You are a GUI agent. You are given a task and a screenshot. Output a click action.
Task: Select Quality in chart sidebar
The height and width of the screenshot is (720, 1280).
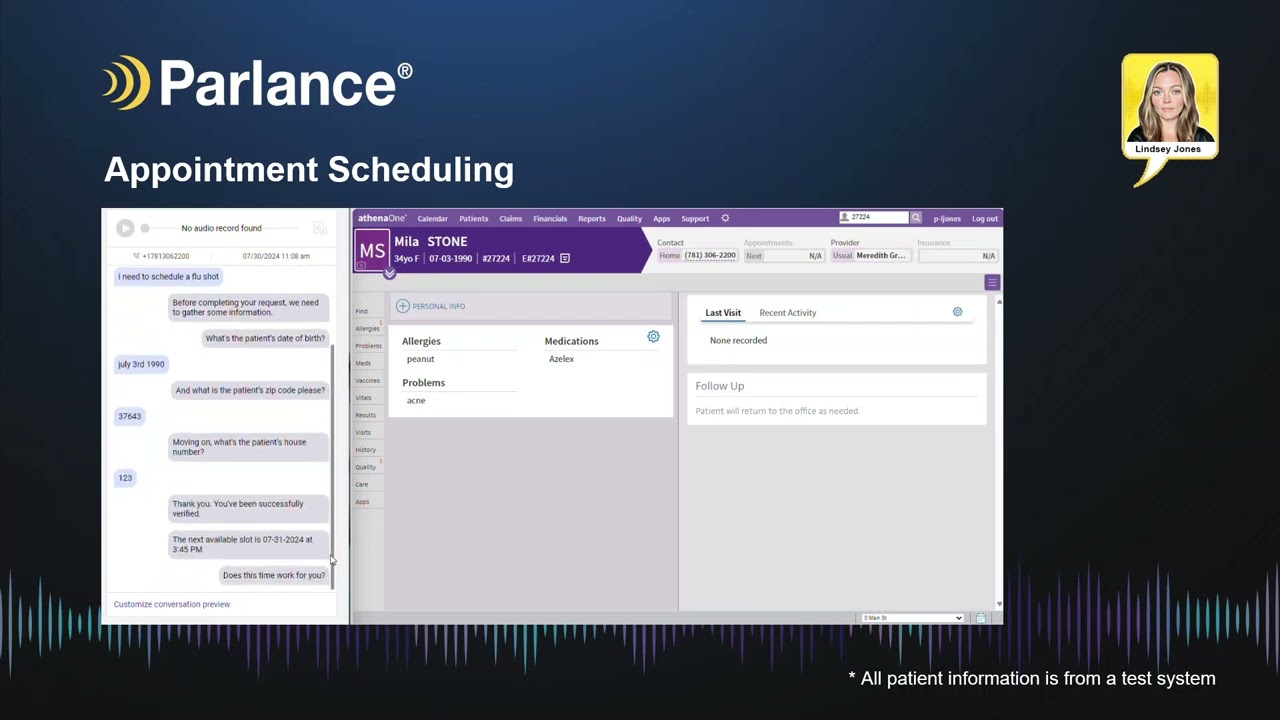point(365,467)
